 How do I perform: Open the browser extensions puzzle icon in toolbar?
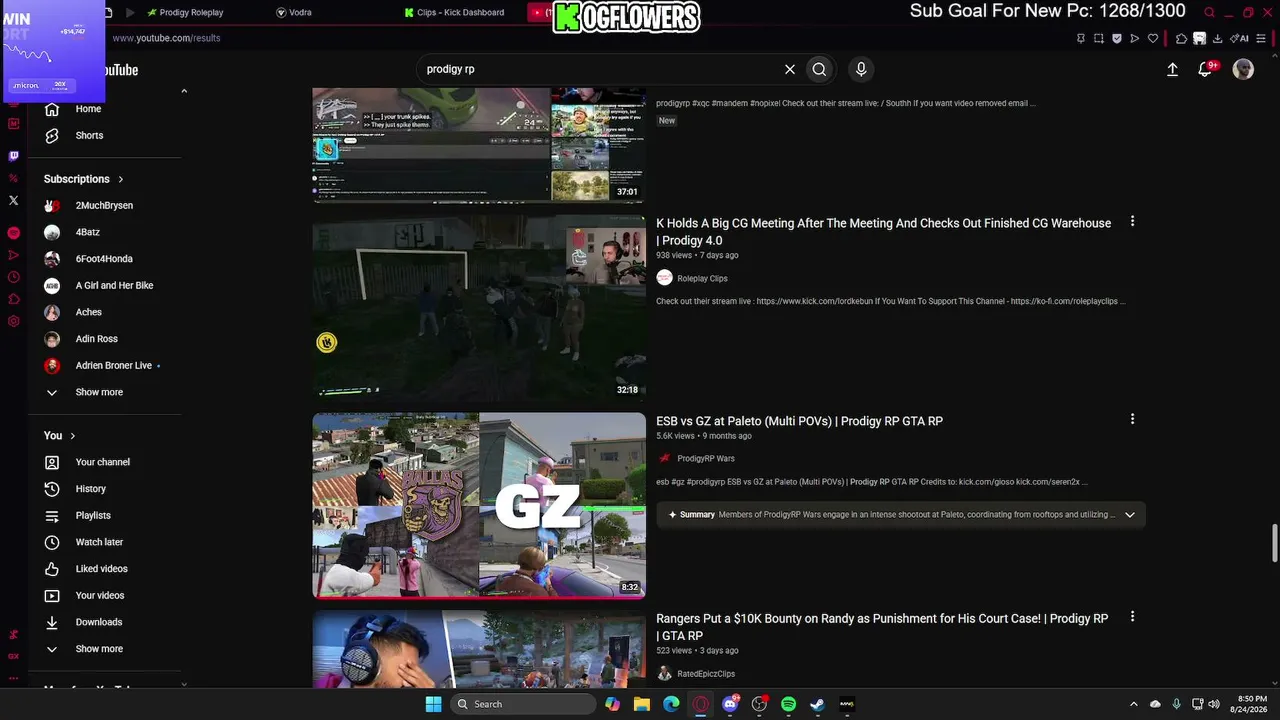tap(1181, 38)
